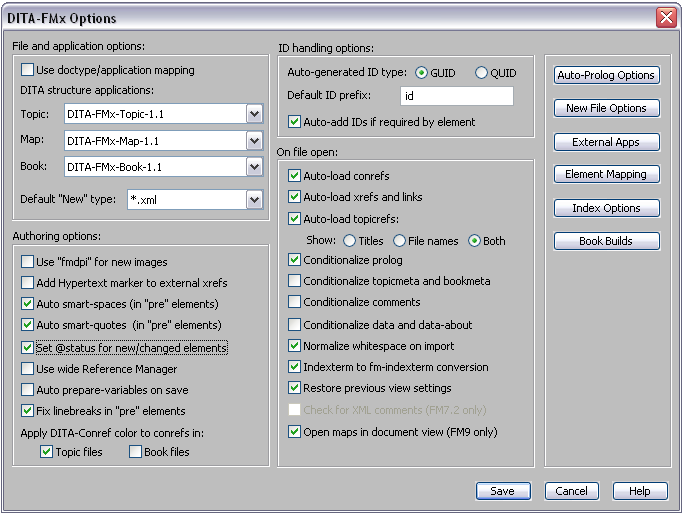This screenshot has height=515, width=683.
Task: Toggle Indexterm to fm-indexterm conversion
Action: (x=294, y=367)
